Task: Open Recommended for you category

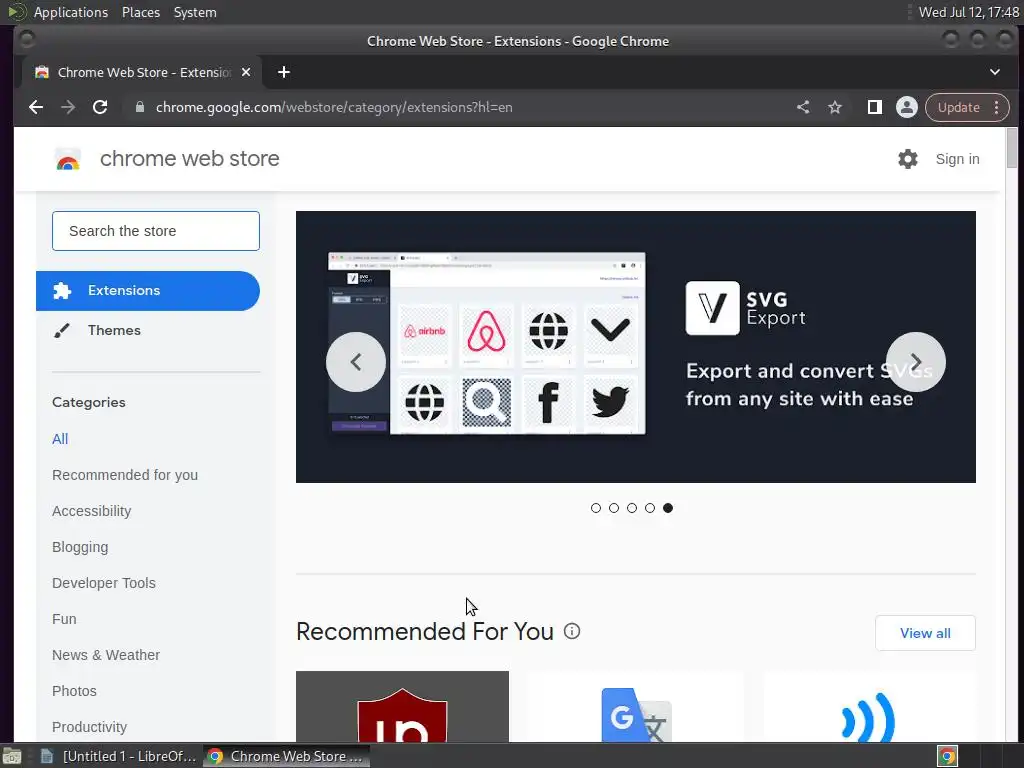Action: coord(125,475)
